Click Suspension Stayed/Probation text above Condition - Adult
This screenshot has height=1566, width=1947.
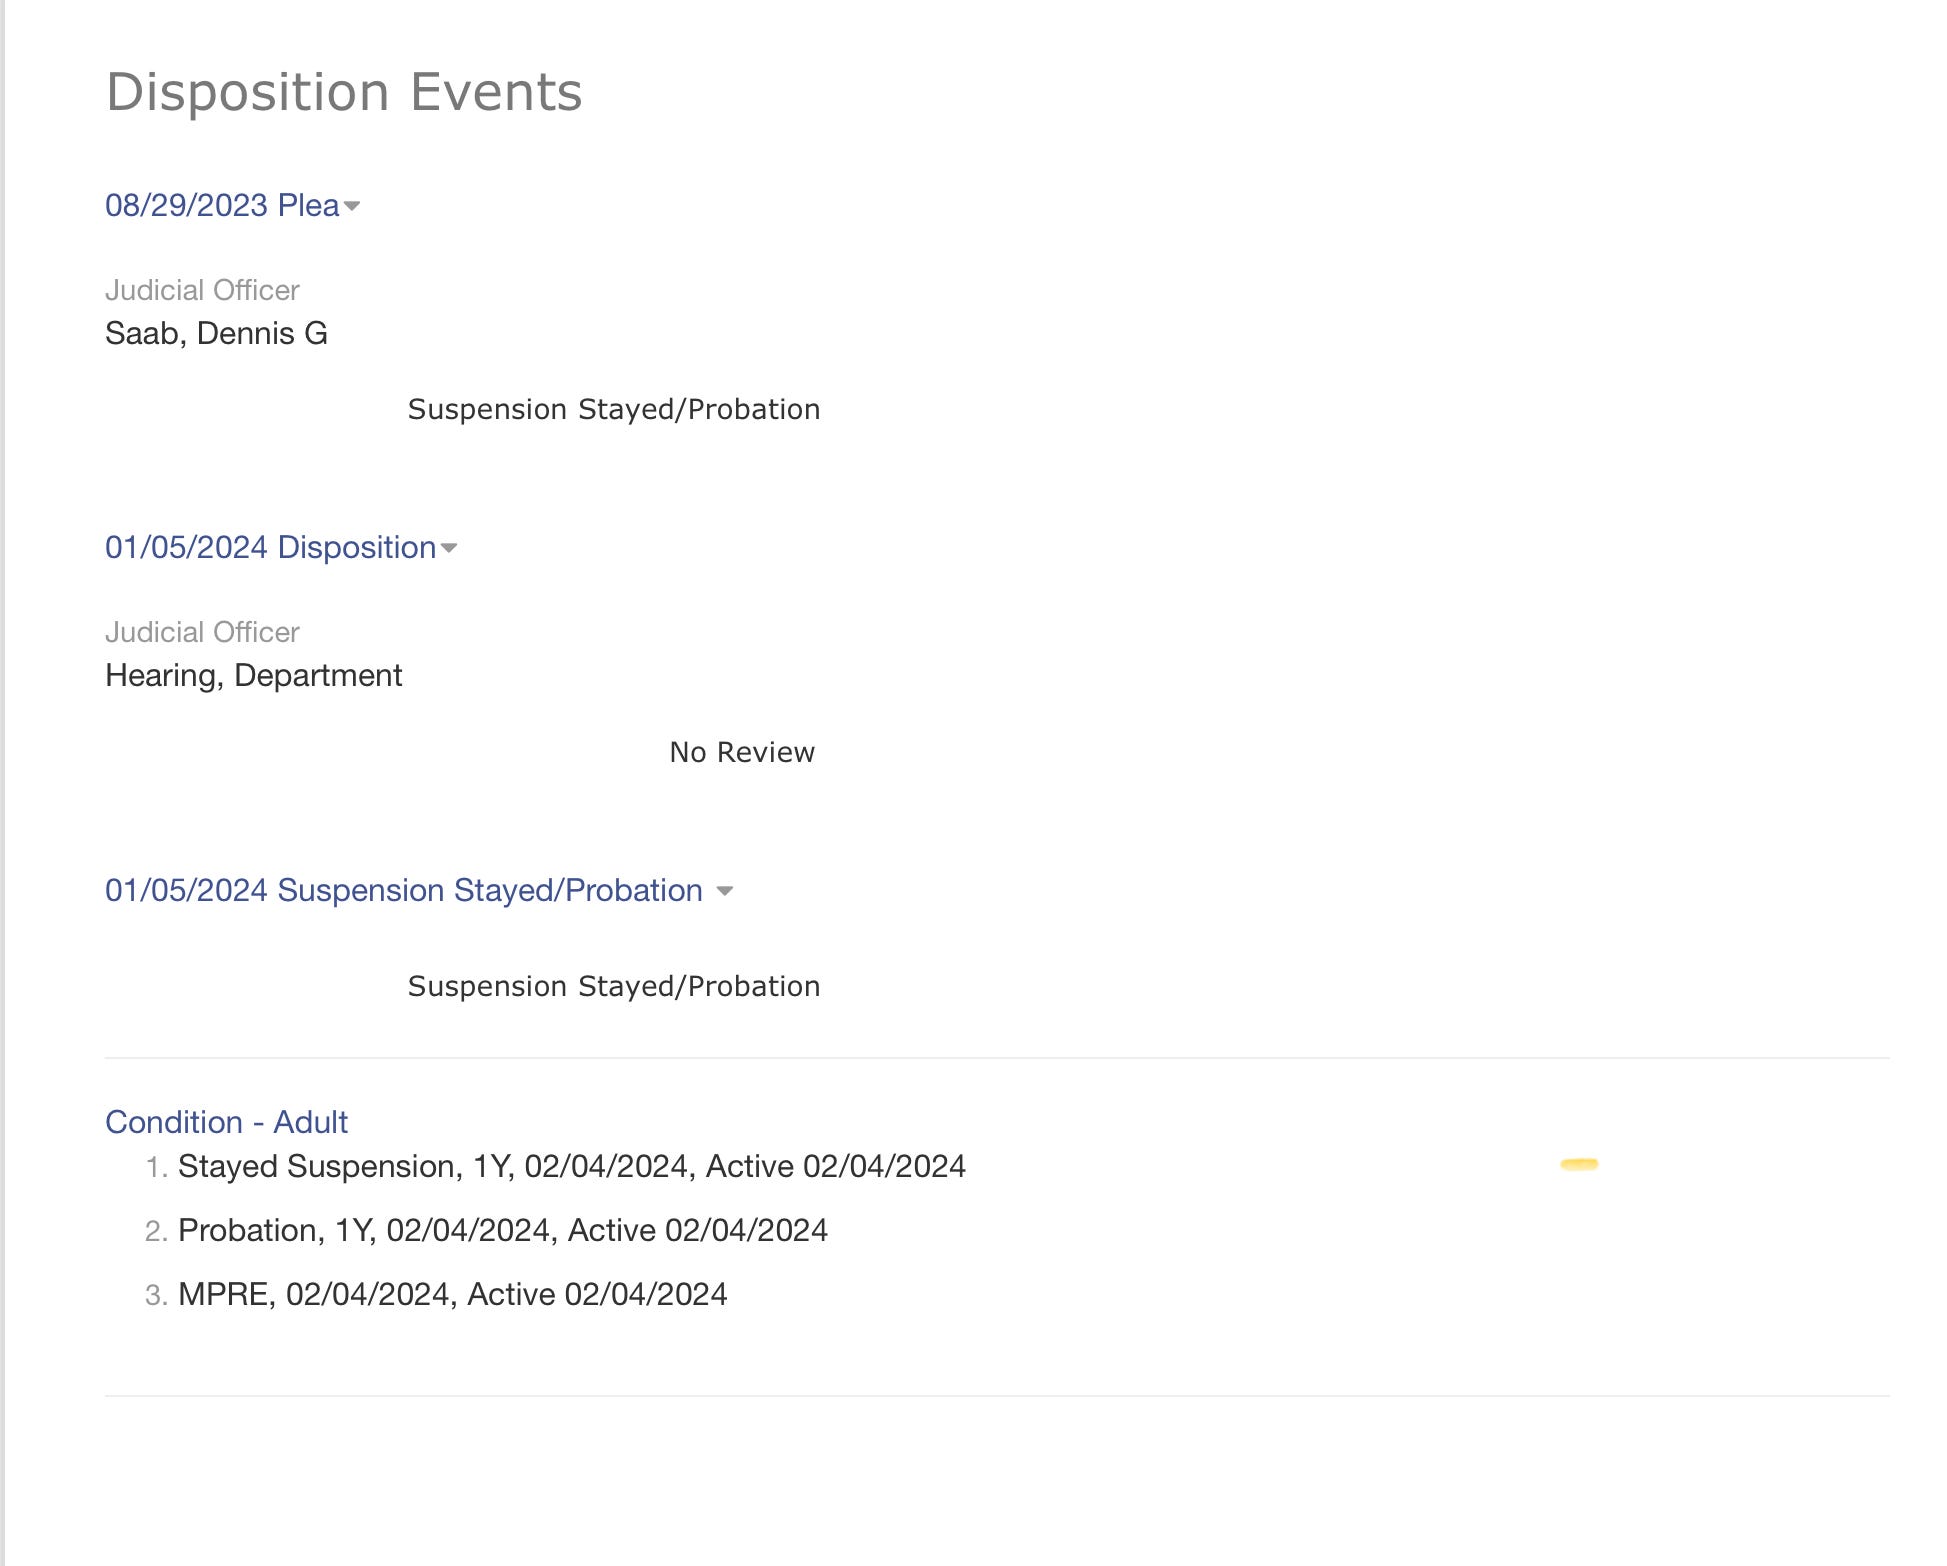[613, 986]
